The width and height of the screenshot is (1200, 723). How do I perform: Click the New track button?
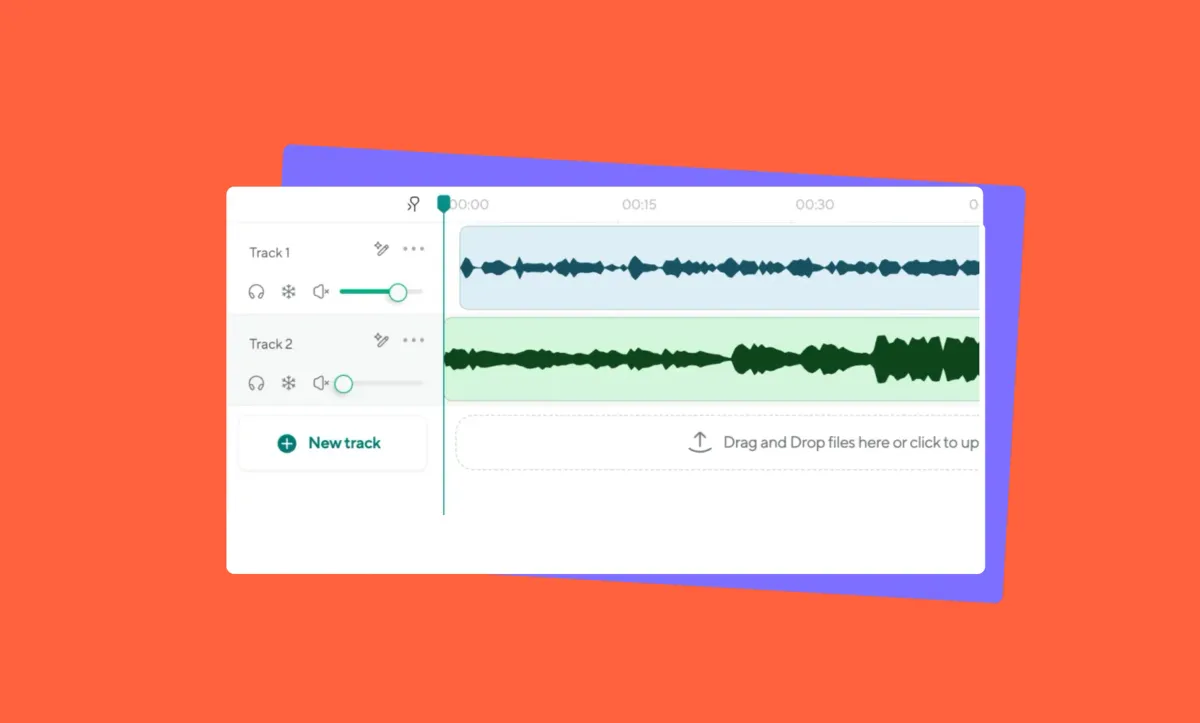pyautogui.click(x=332, y=442)
